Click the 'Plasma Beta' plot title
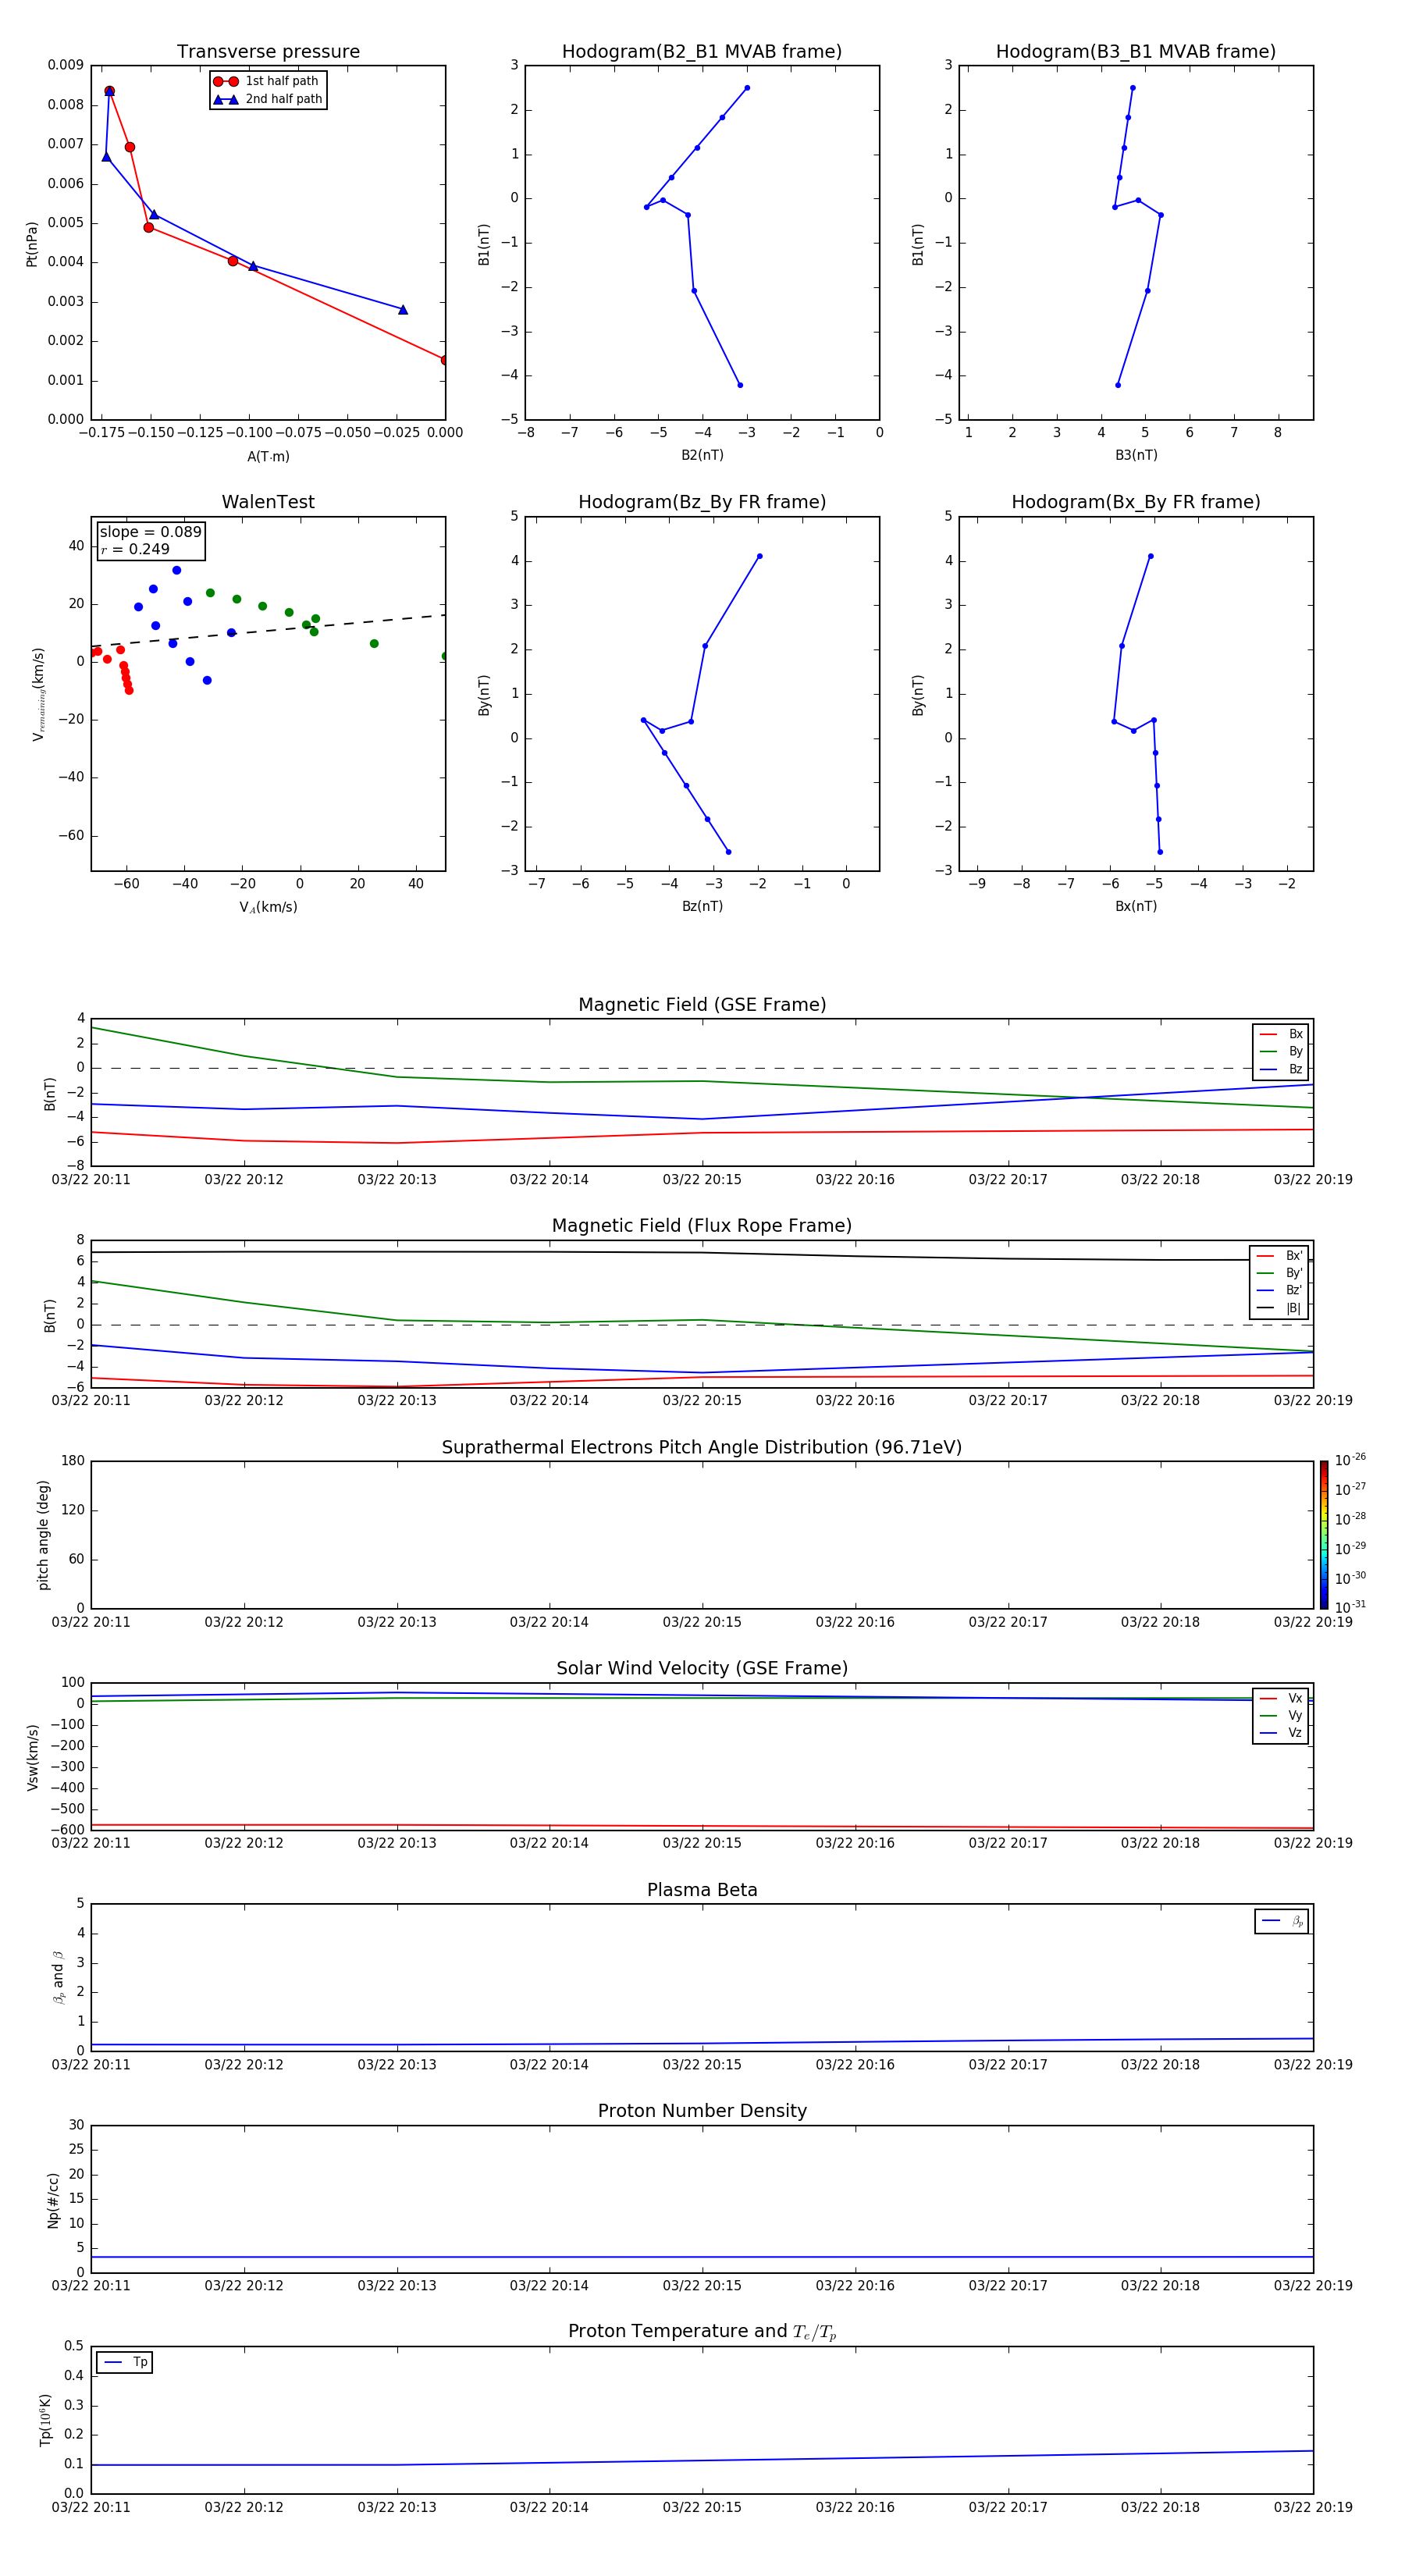The height and width of the screenshot is (2576, 1405). [x=702, y=1891]
